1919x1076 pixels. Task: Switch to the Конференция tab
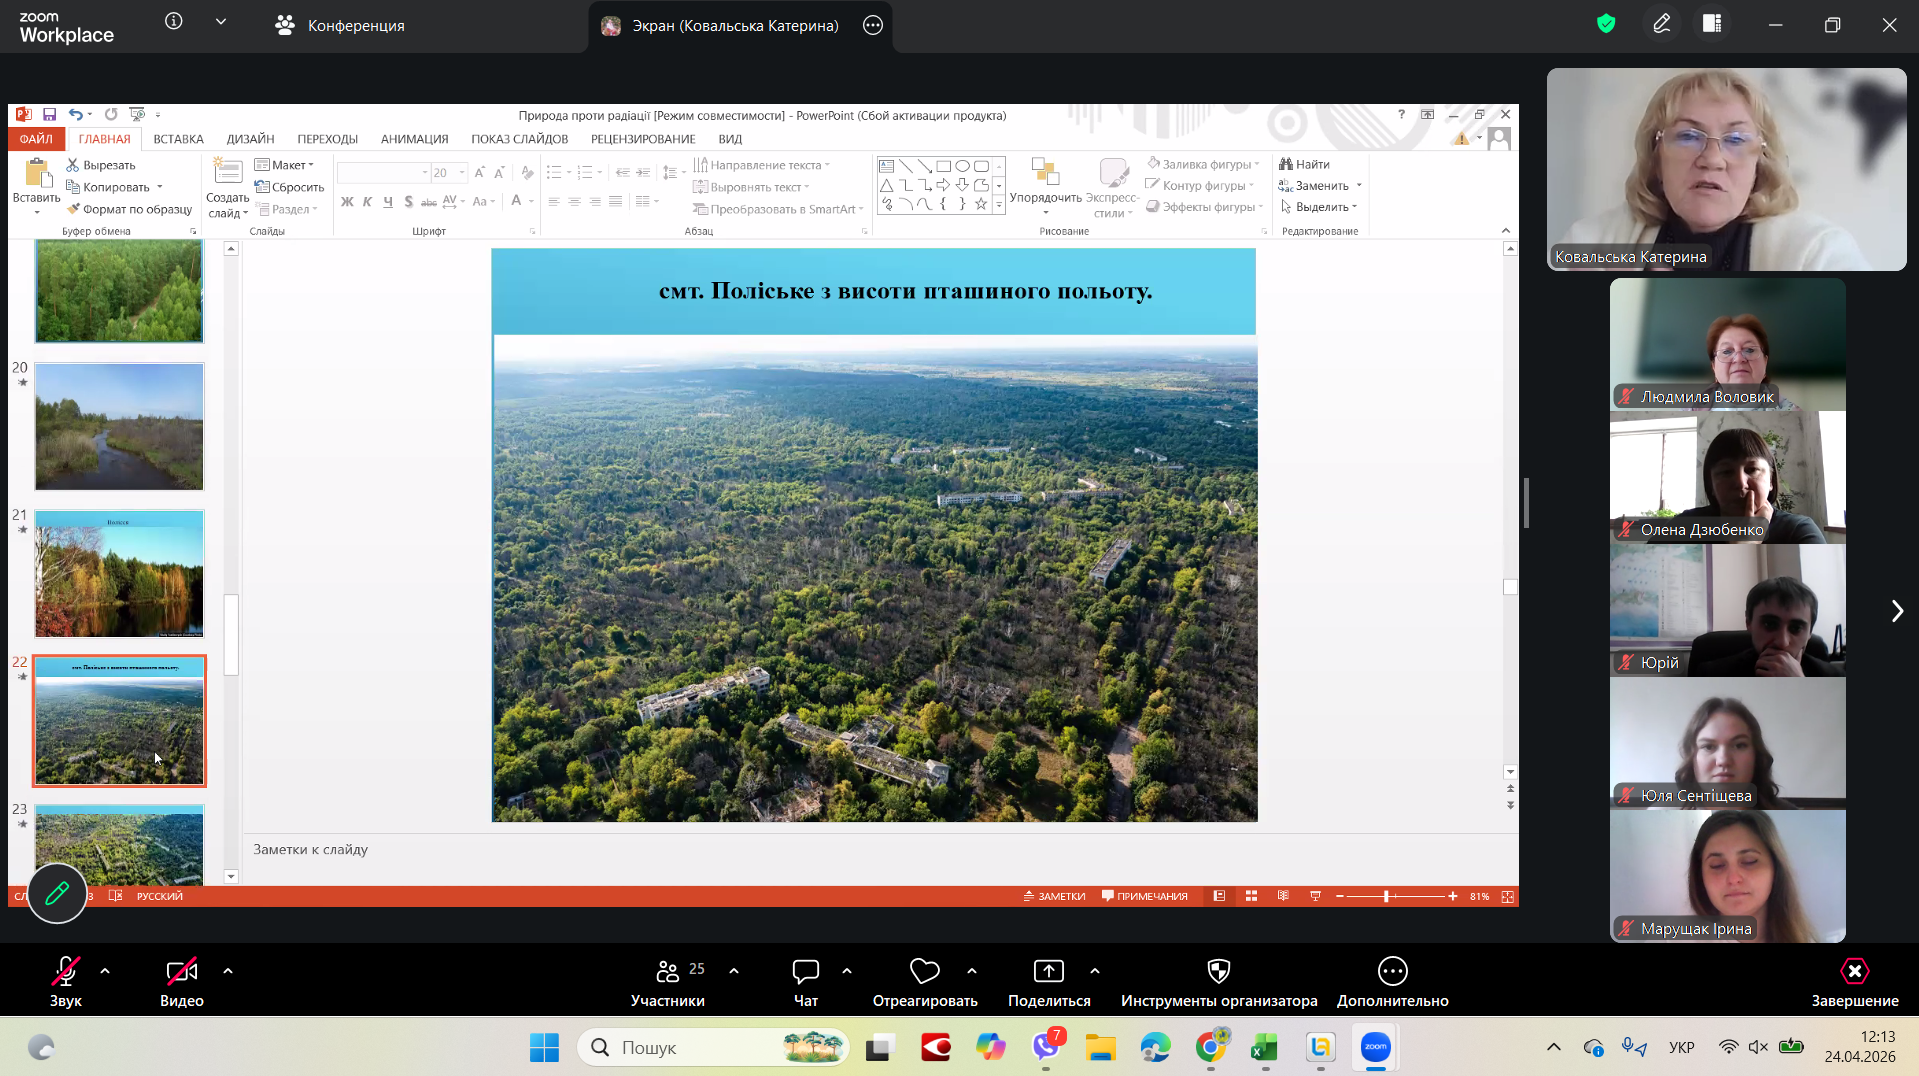pos(340,26)
